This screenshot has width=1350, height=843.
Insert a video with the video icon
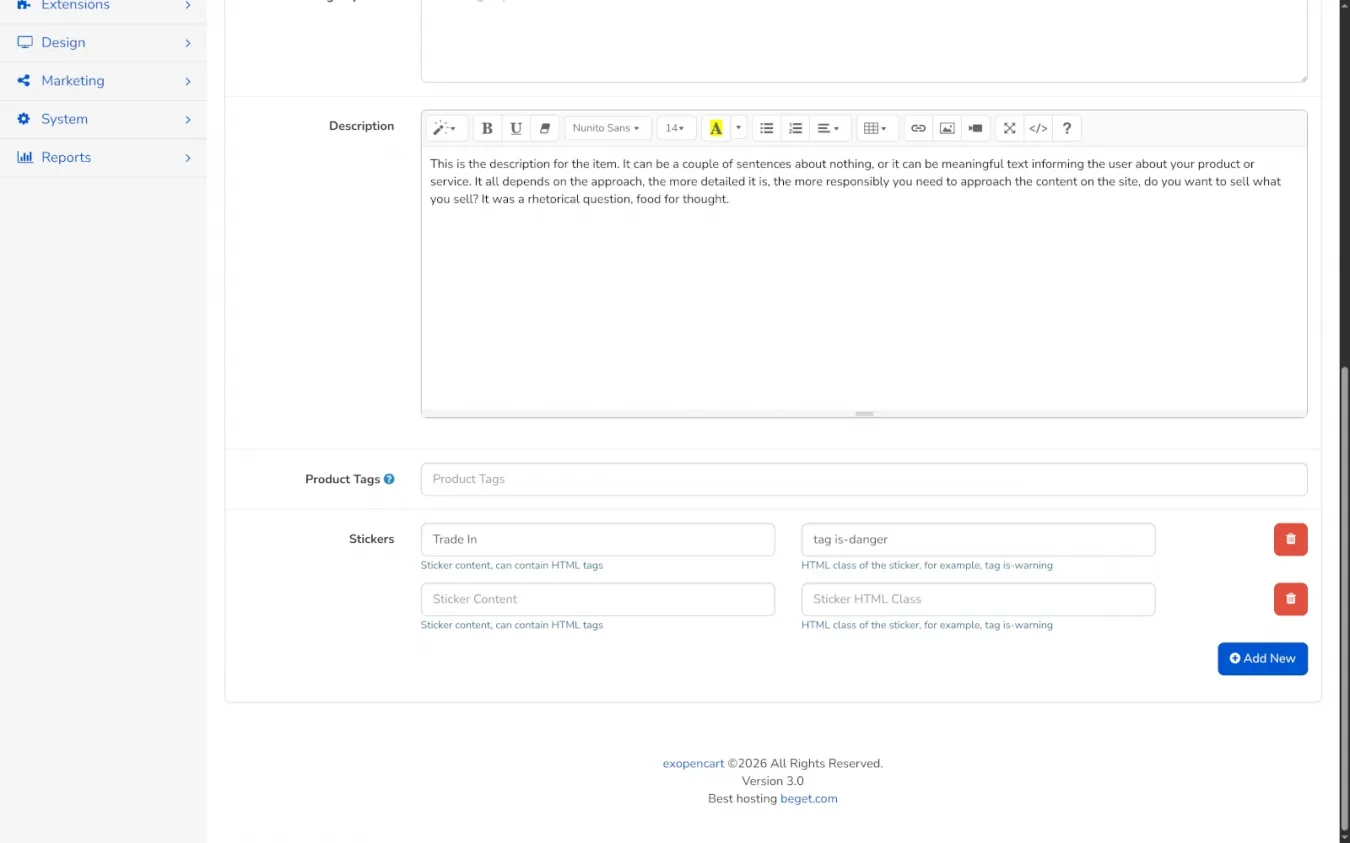point(975,128)
